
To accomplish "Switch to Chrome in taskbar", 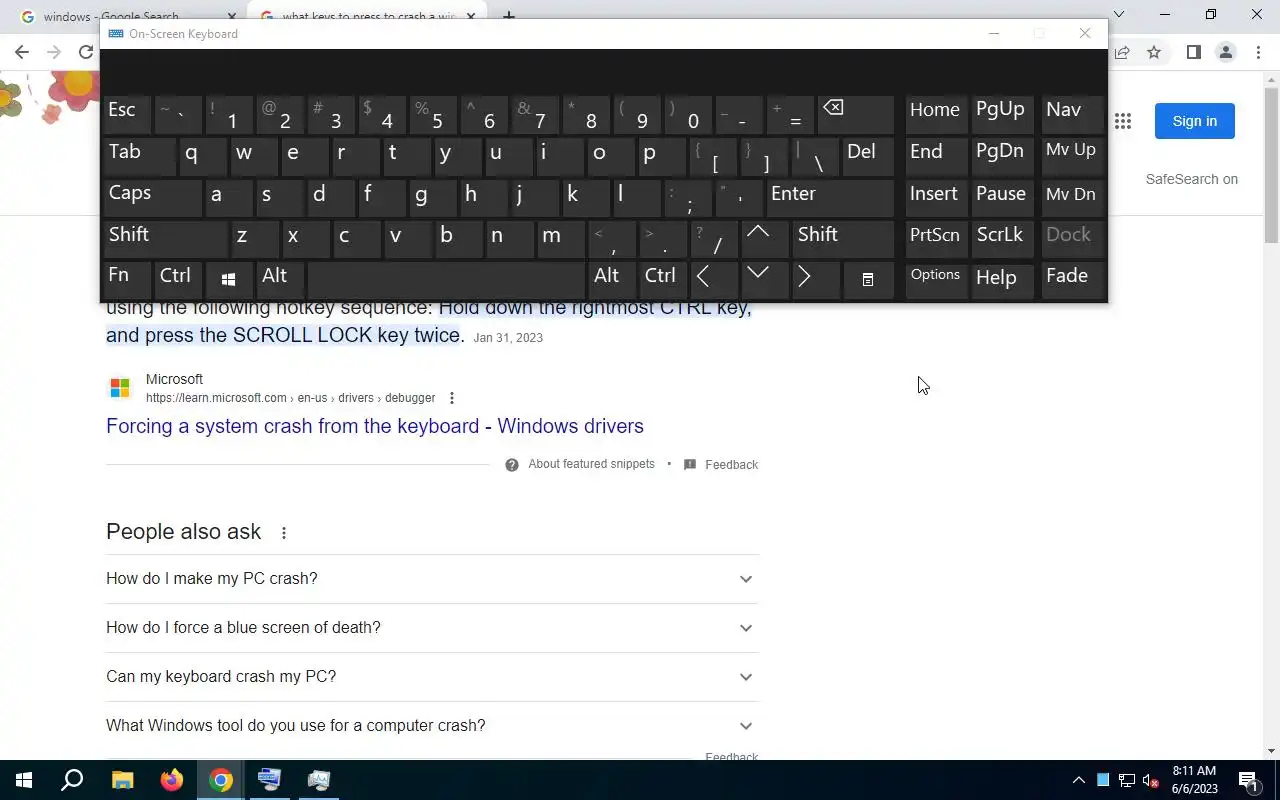I will (x=221, y=780).
